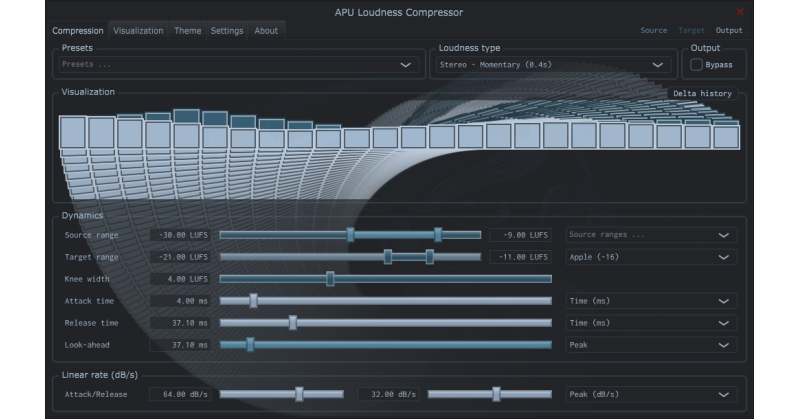Click the Attack time slider handle

[x=253, y=301]
